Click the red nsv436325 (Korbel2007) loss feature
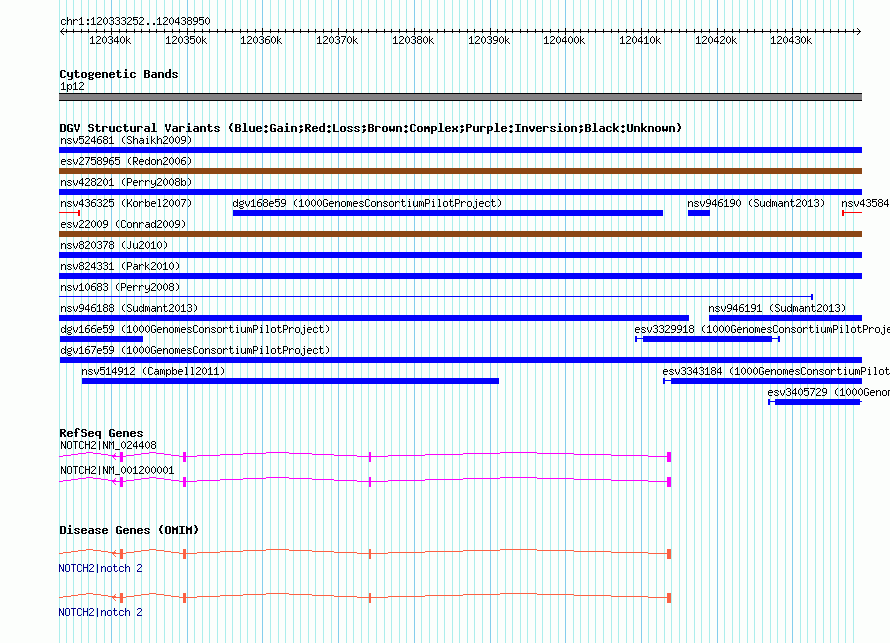The height and width of the screenshot is (643, 890). (69, 213)
